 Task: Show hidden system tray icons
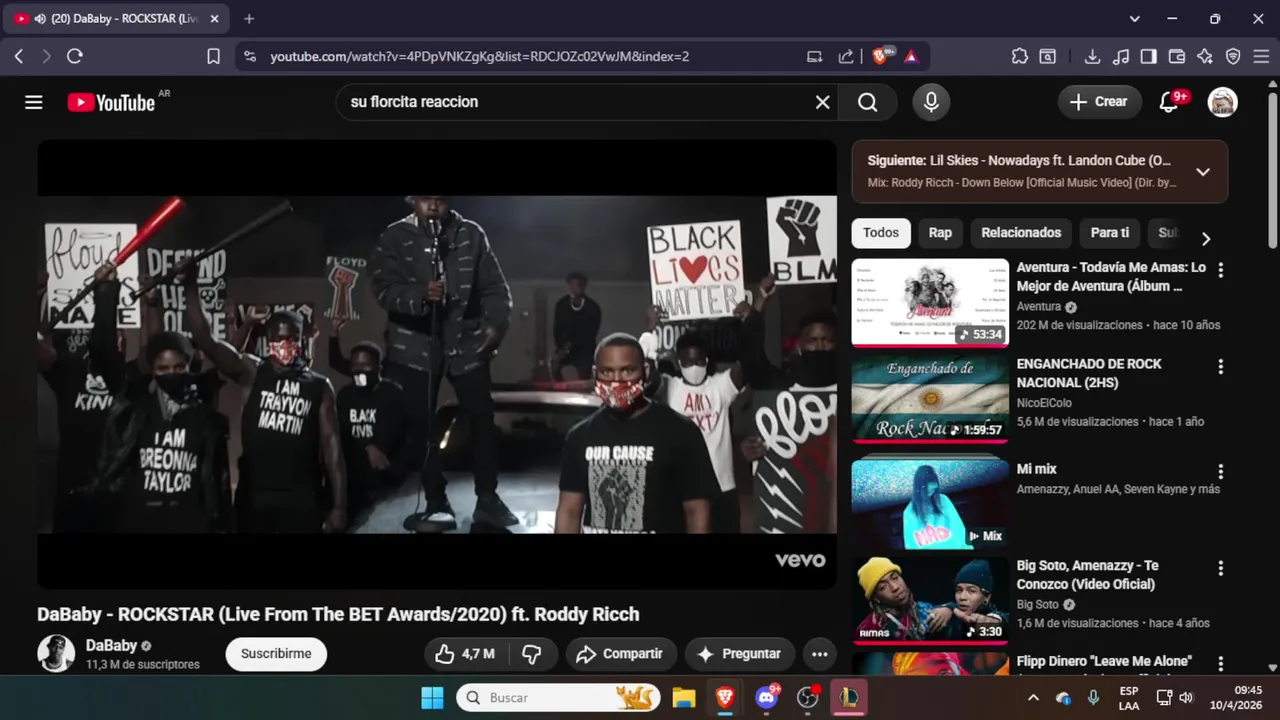click(1033, 698)
